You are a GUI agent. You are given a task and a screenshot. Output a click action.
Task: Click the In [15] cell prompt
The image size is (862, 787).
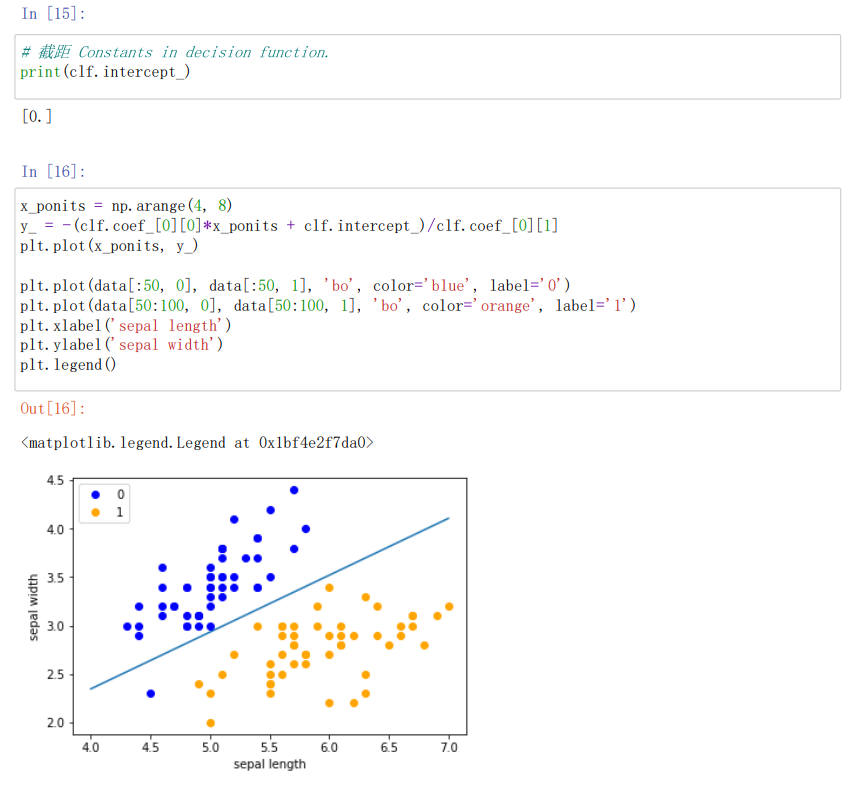[x=53, y=14]
